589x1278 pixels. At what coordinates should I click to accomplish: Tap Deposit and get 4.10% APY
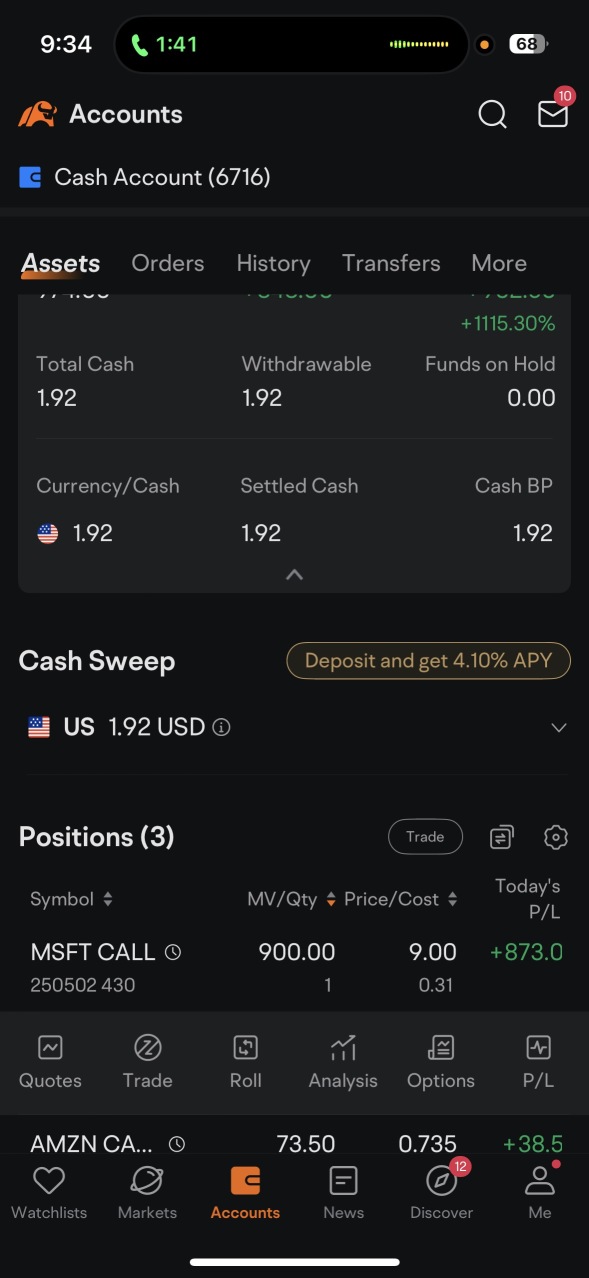click(429, 661)
